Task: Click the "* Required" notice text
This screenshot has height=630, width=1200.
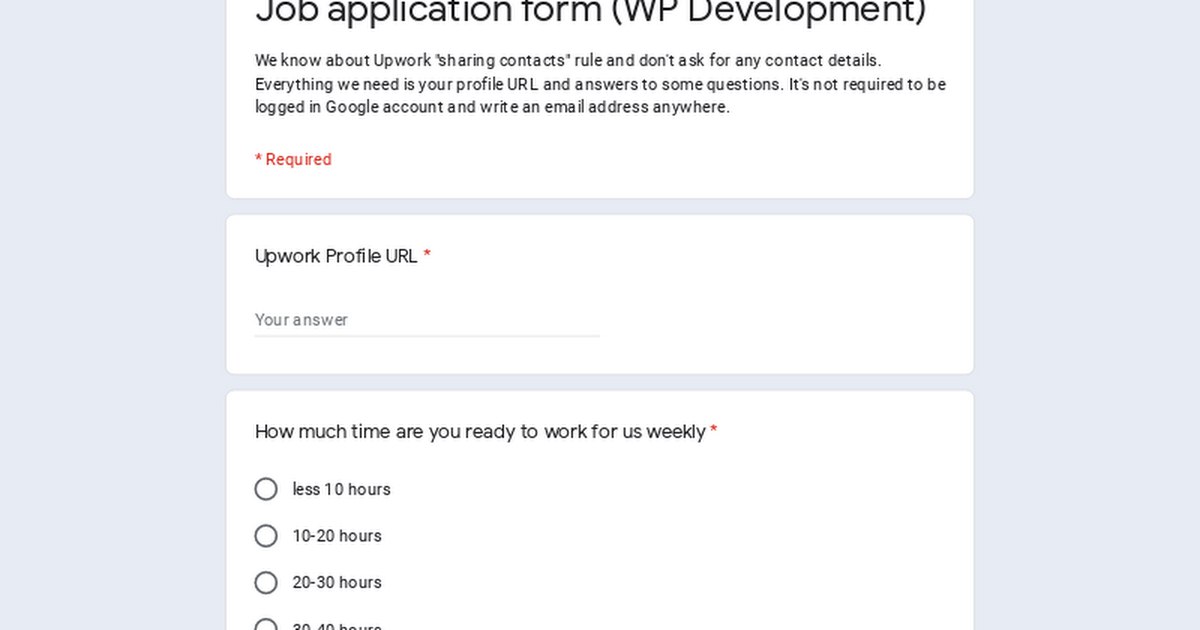Action: click(x=293, y=160)
